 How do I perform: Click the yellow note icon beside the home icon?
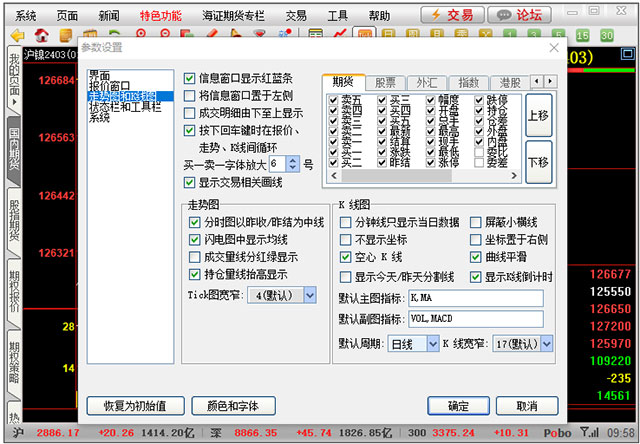click(x=66, y=36)
